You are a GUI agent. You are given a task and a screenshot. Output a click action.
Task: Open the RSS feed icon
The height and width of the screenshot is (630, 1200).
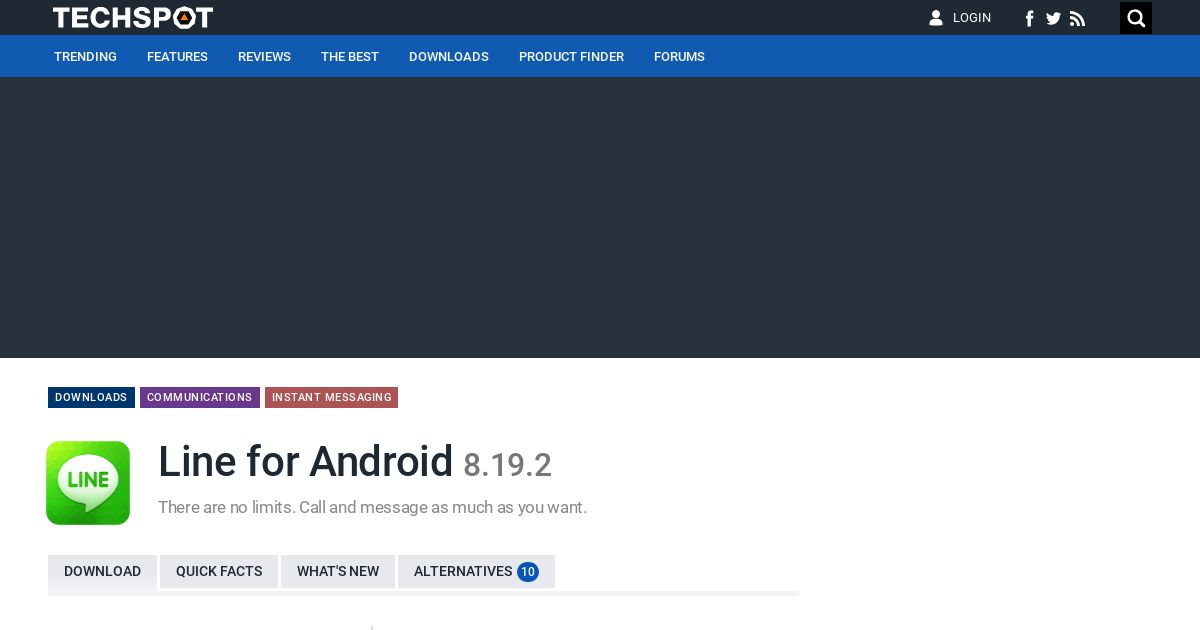(1077, 18)
